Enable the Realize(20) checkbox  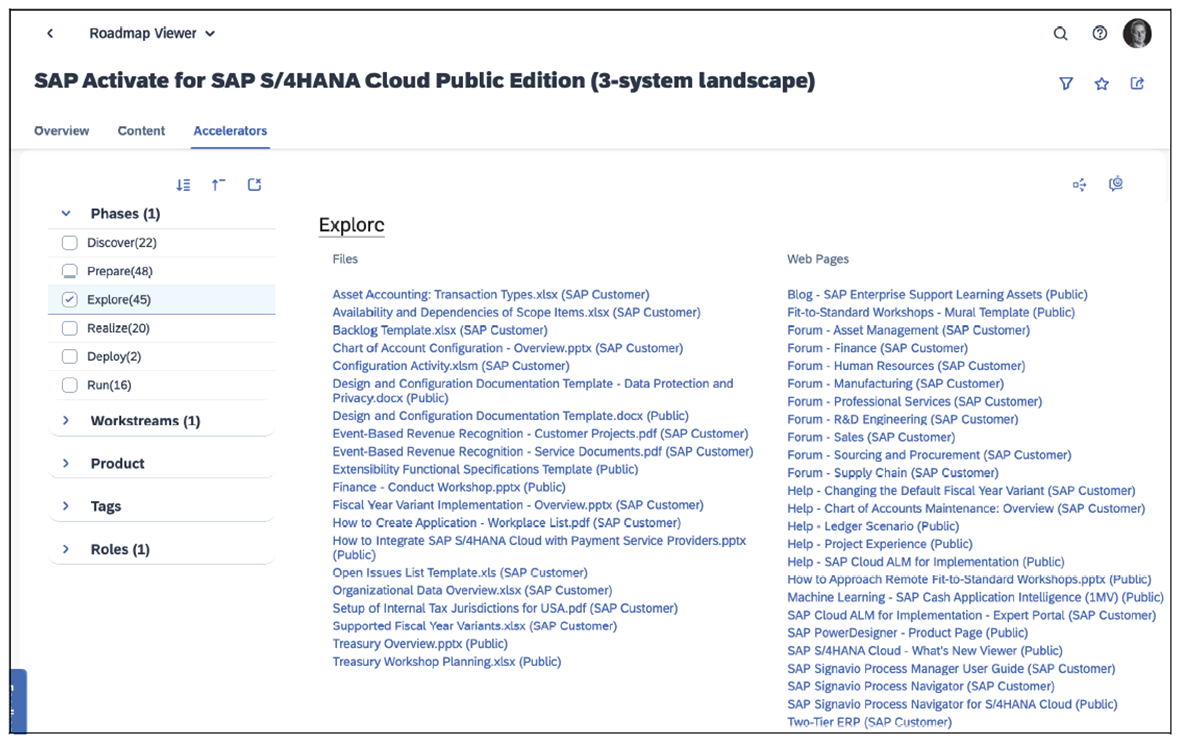pyautogui.click(x=69, y=327)
